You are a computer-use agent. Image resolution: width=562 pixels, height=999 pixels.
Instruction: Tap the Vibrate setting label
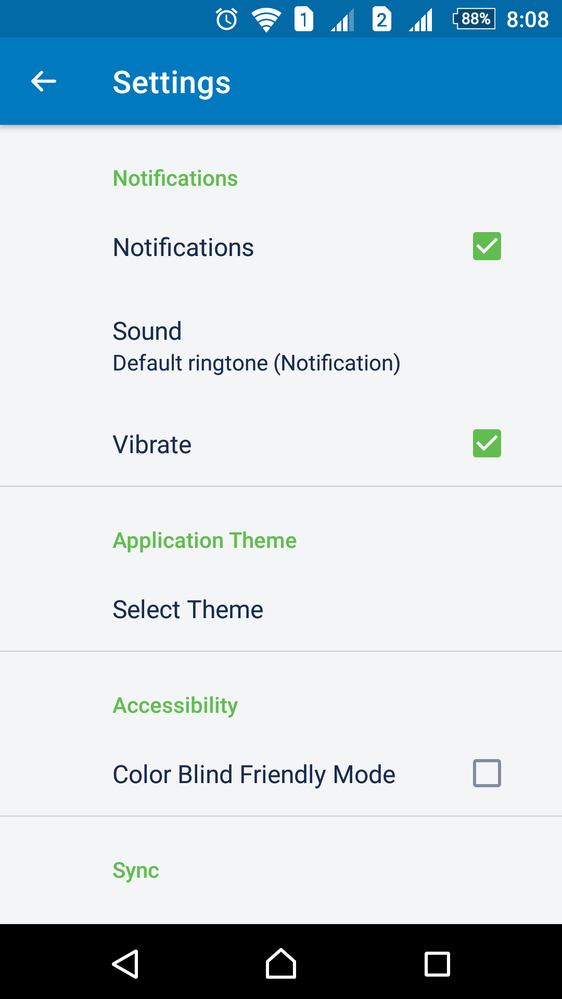(152, 445)
